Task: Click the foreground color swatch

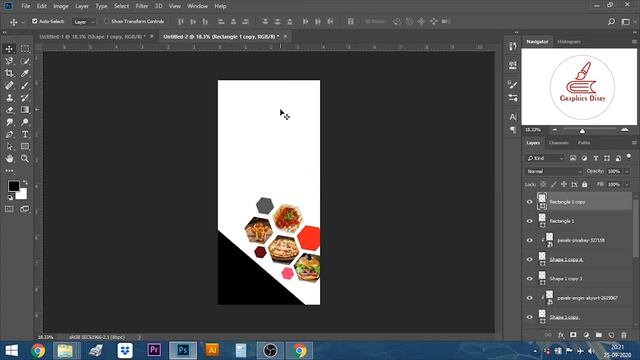Action: coord(13,186)
